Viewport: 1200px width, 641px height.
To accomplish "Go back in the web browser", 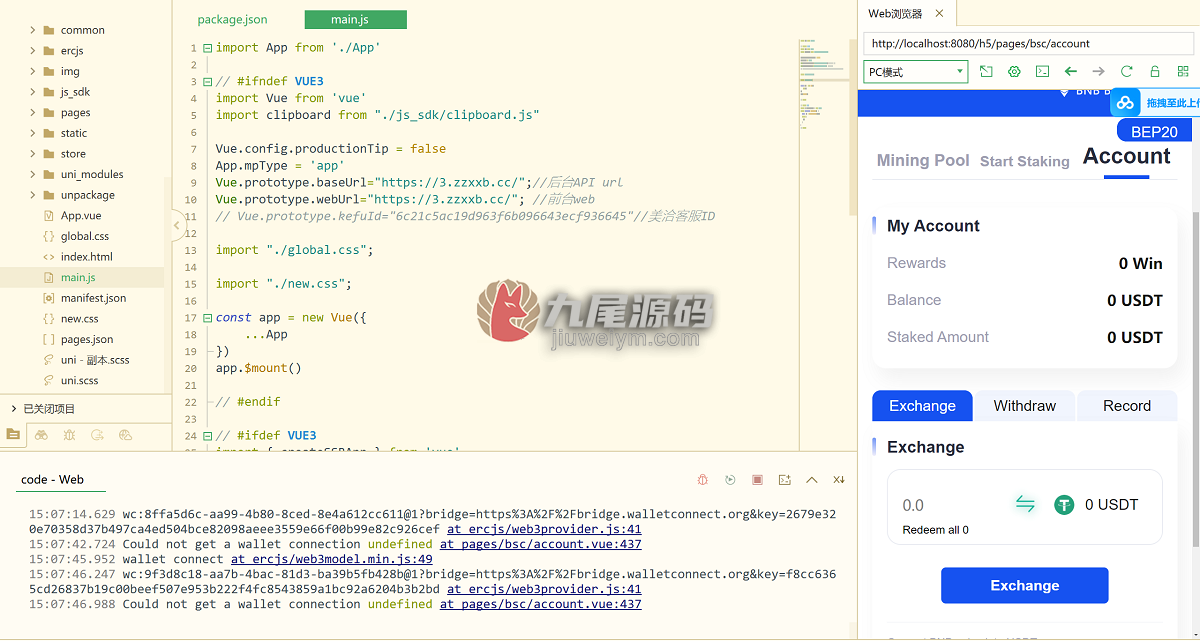I will (x=1070, y=72).
